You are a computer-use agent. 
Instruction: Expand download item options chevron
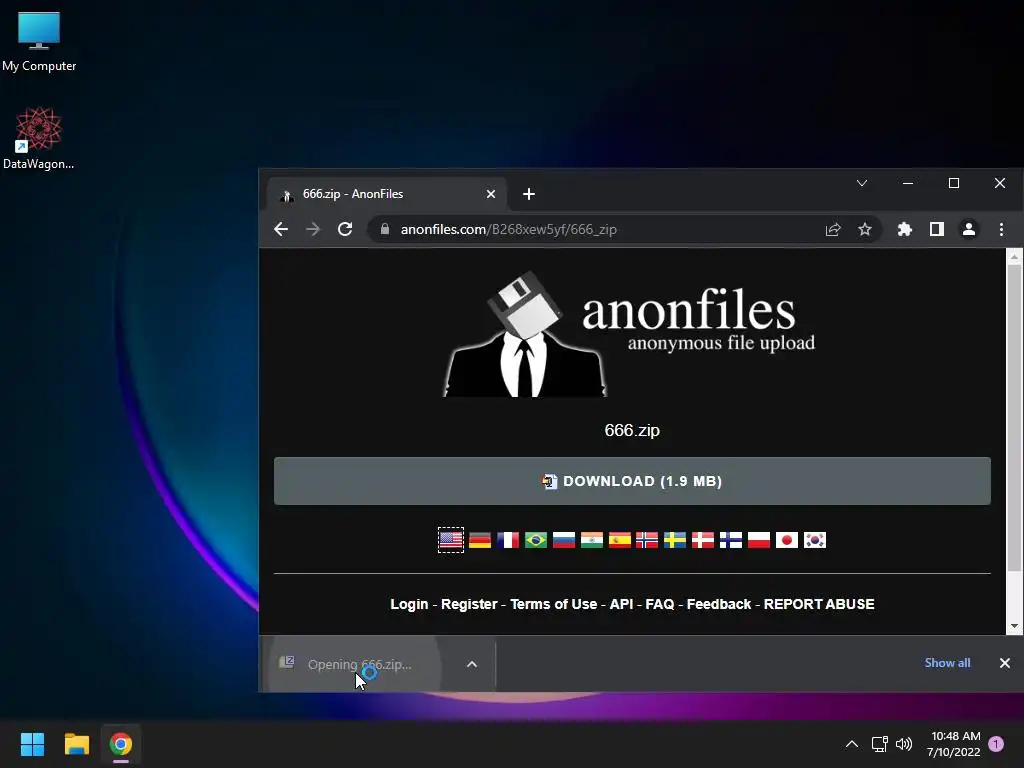pyautogui.click(x=472, y=664)
